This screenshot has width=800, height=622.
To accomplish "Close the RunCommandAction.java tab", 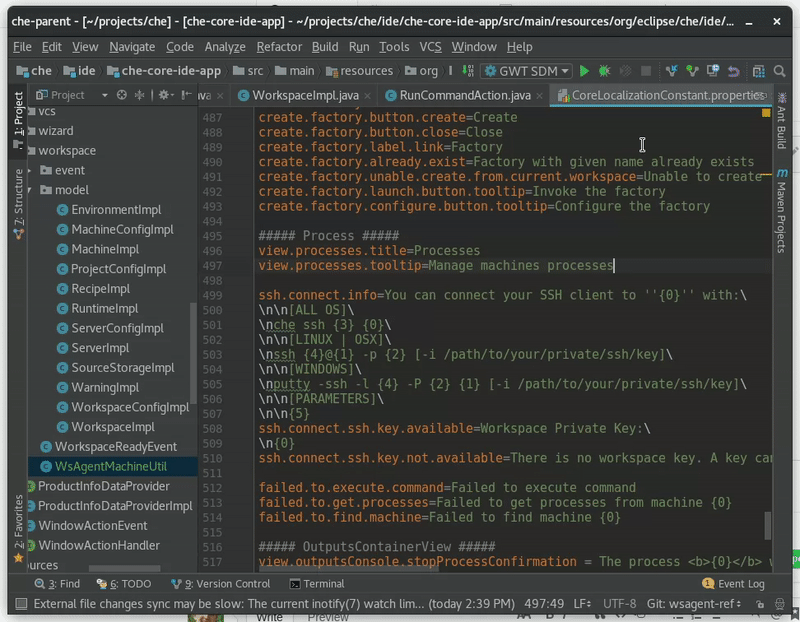I will tap(539, 96).
